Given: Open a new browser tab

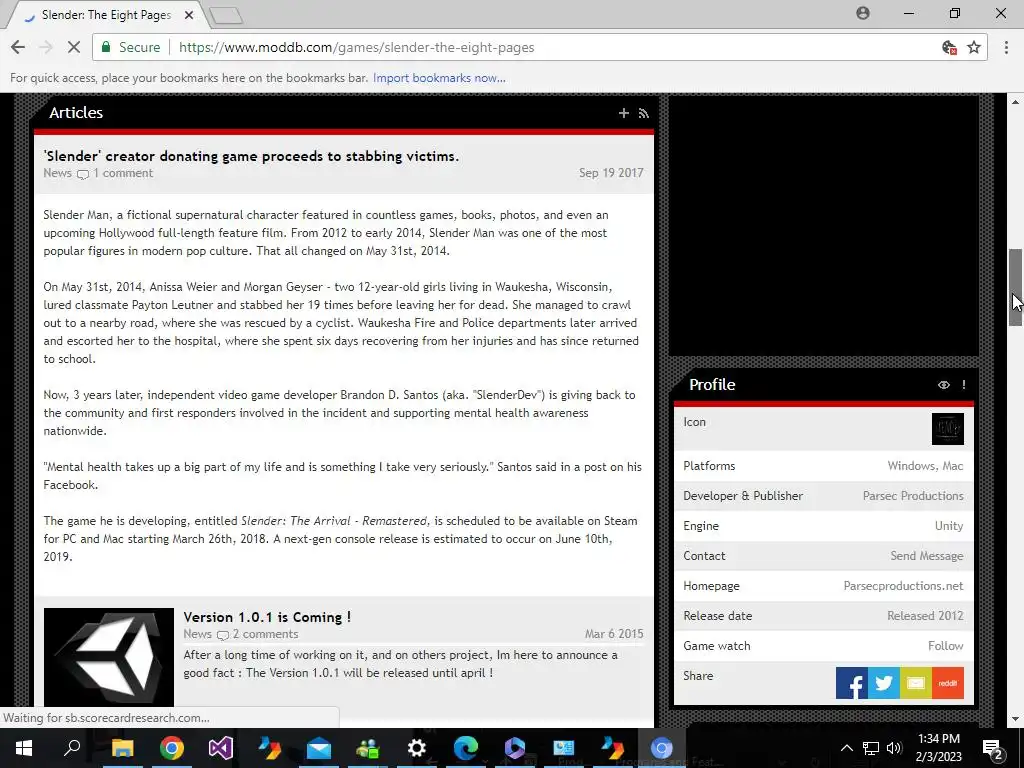Looking at the screenshot, I should [227, 15].
